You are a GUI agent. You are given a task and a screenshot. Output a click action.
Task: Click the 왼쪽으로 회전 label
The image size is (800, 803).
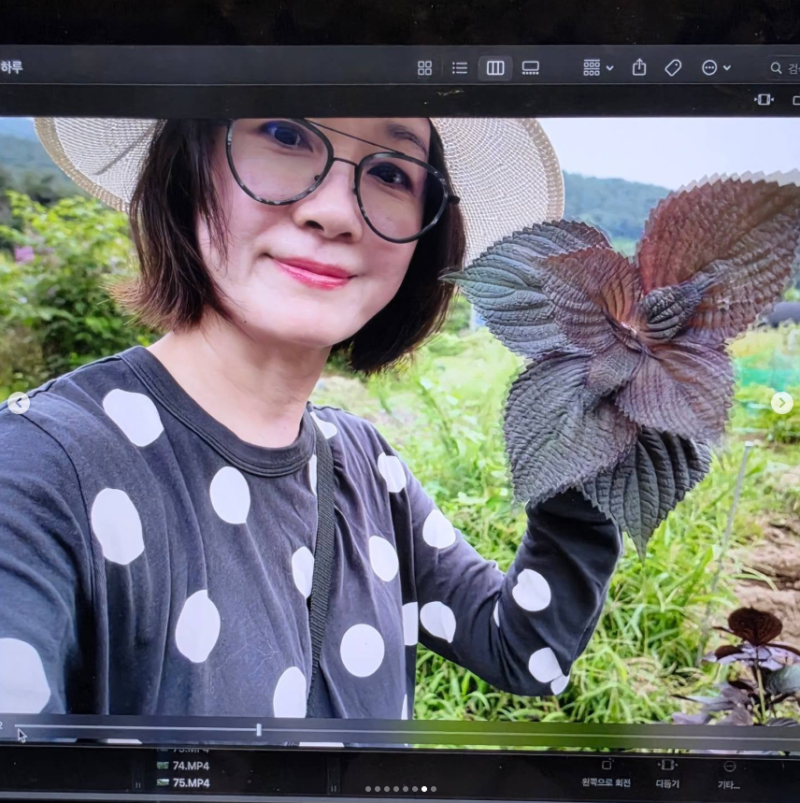click(606, 783)
